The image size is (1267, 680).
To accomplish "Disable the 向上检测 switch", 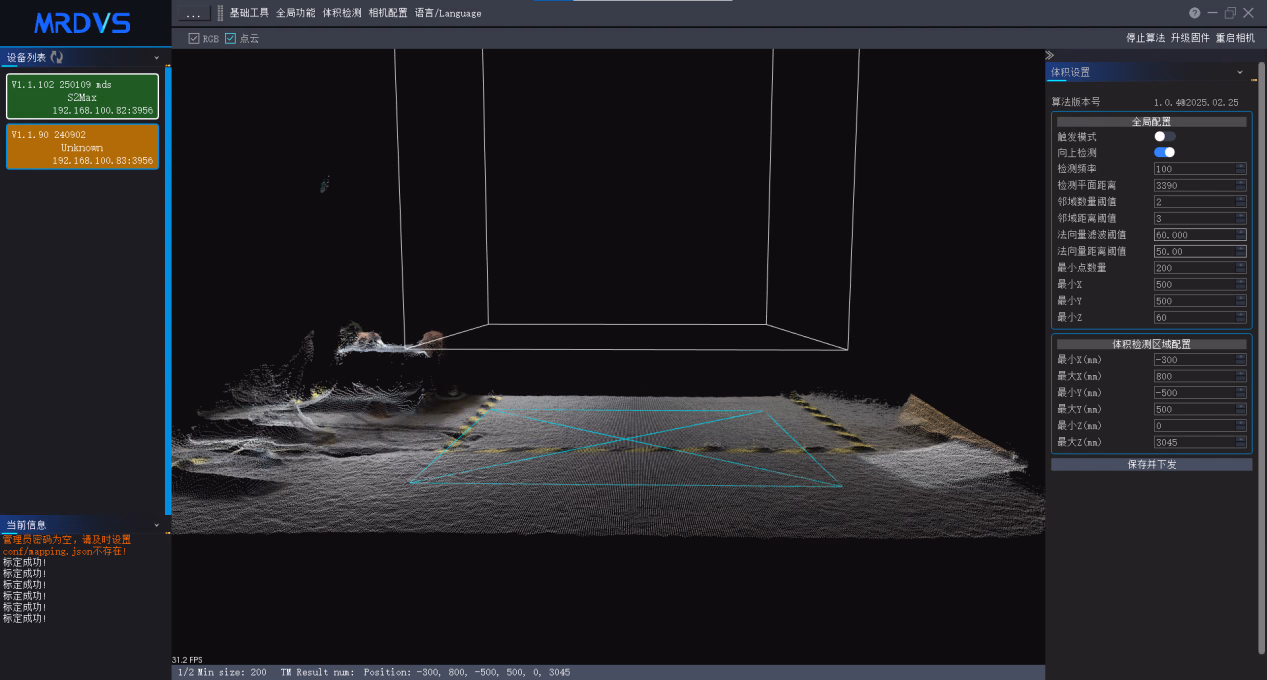I will click(x=1164, y=152).
